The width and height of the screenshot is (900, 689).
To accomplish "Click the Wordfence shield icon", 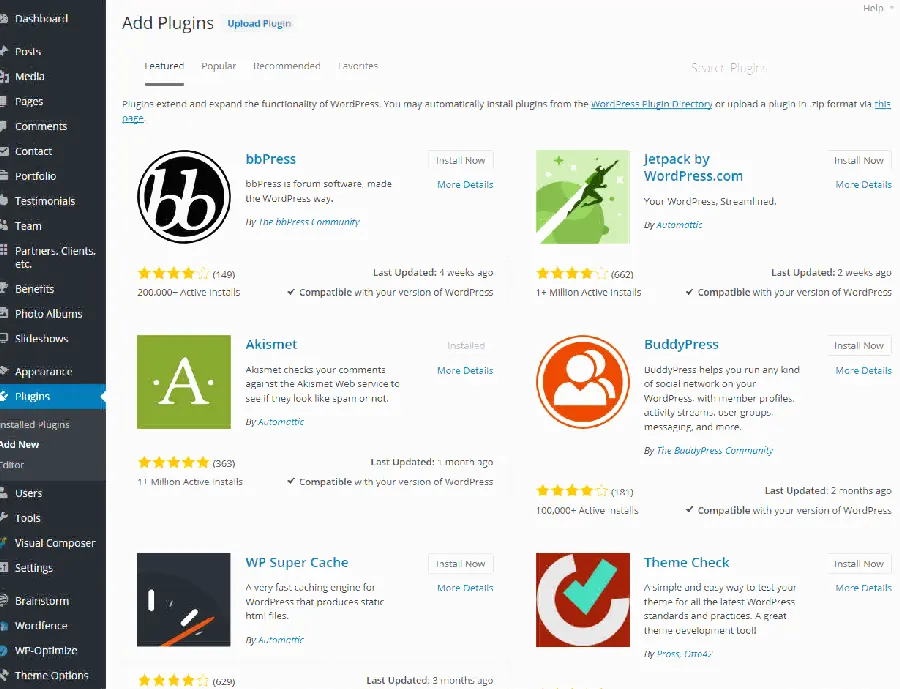I will point(3,625).
